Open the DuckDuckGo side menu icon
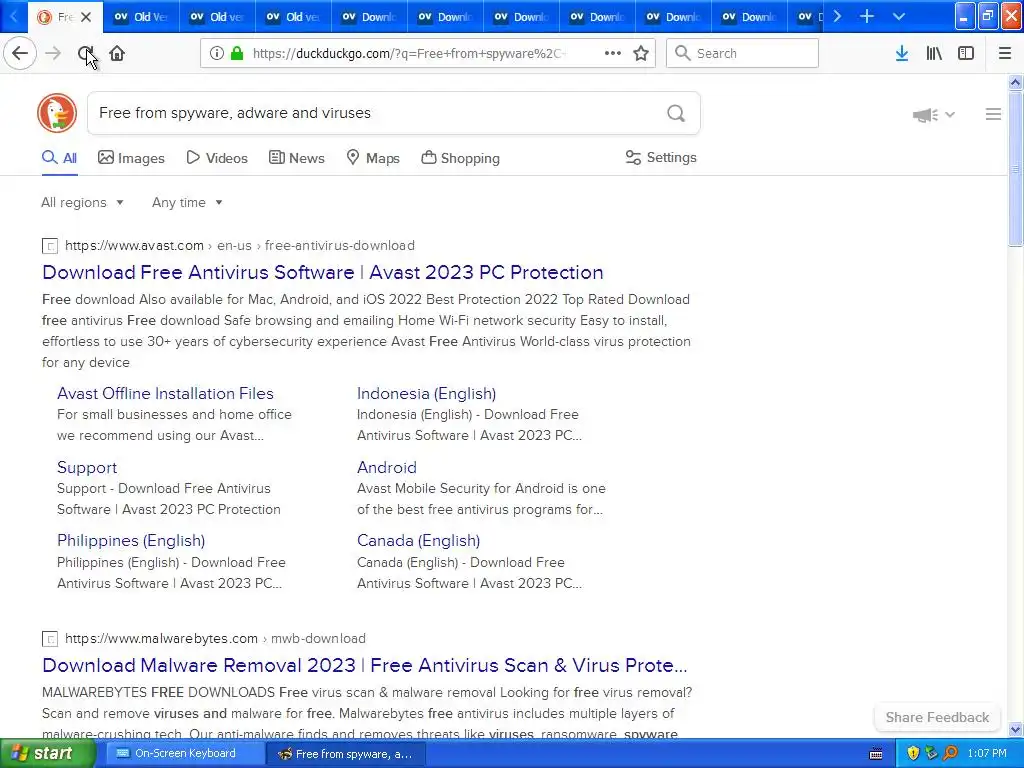 pyautogui.click(x=993, y=114)
